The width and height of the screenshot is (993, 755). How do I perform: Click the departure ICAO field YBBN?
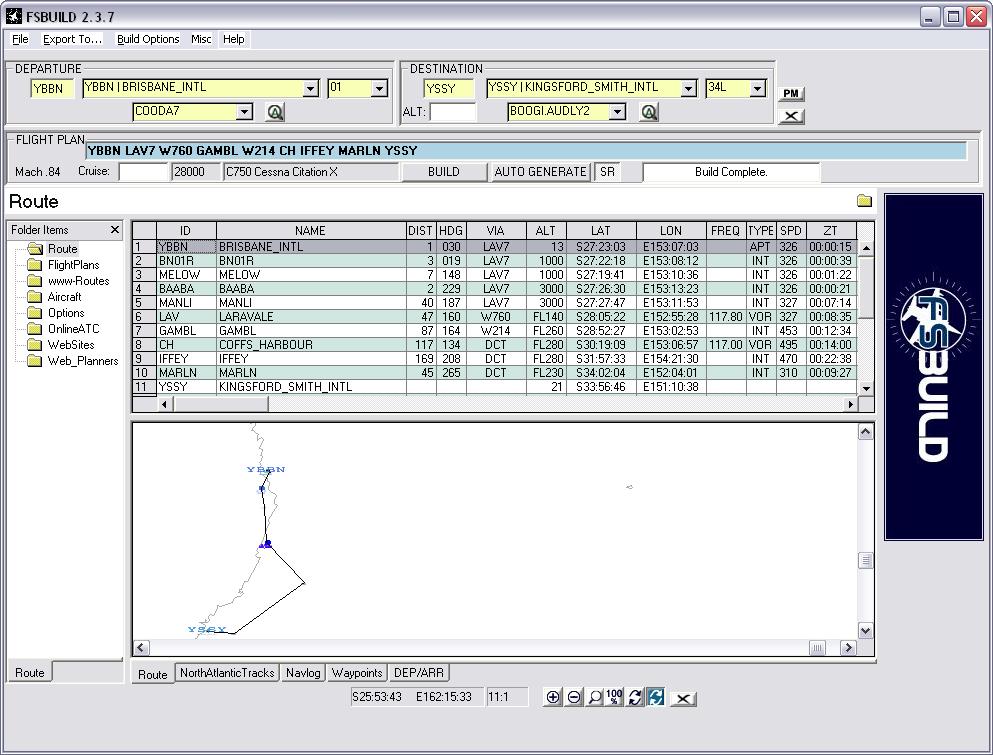click(53, 89)
